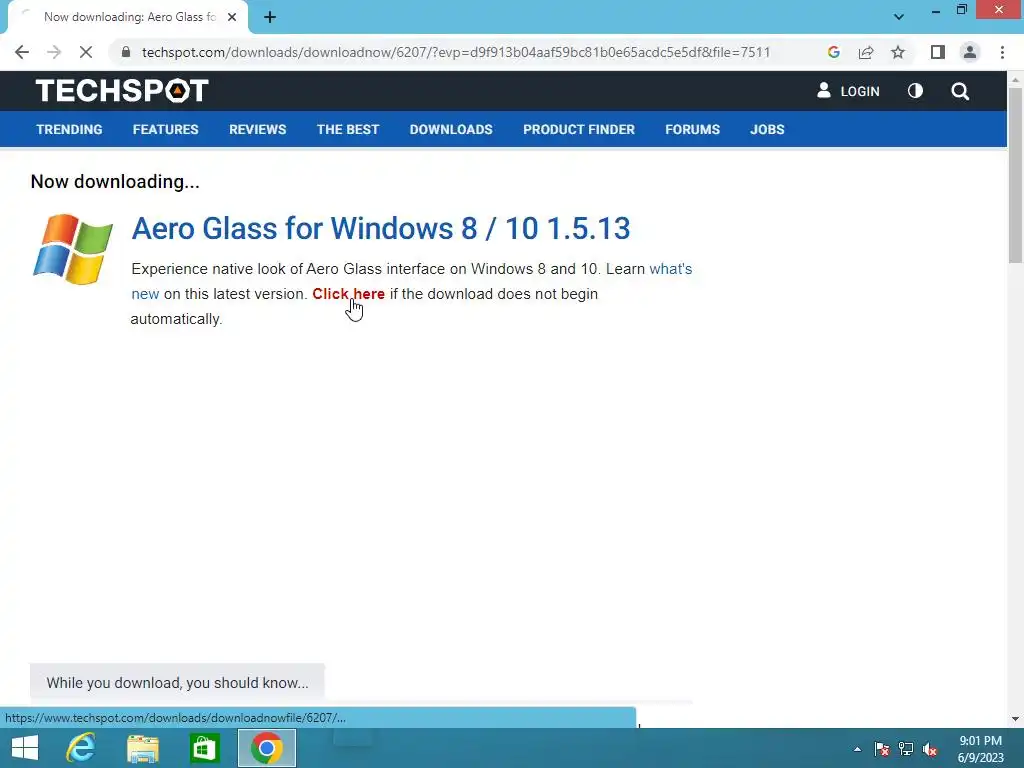1024x768 pixels.
Task: Open the taskbar clock and date
Action: tap(981, 749)
